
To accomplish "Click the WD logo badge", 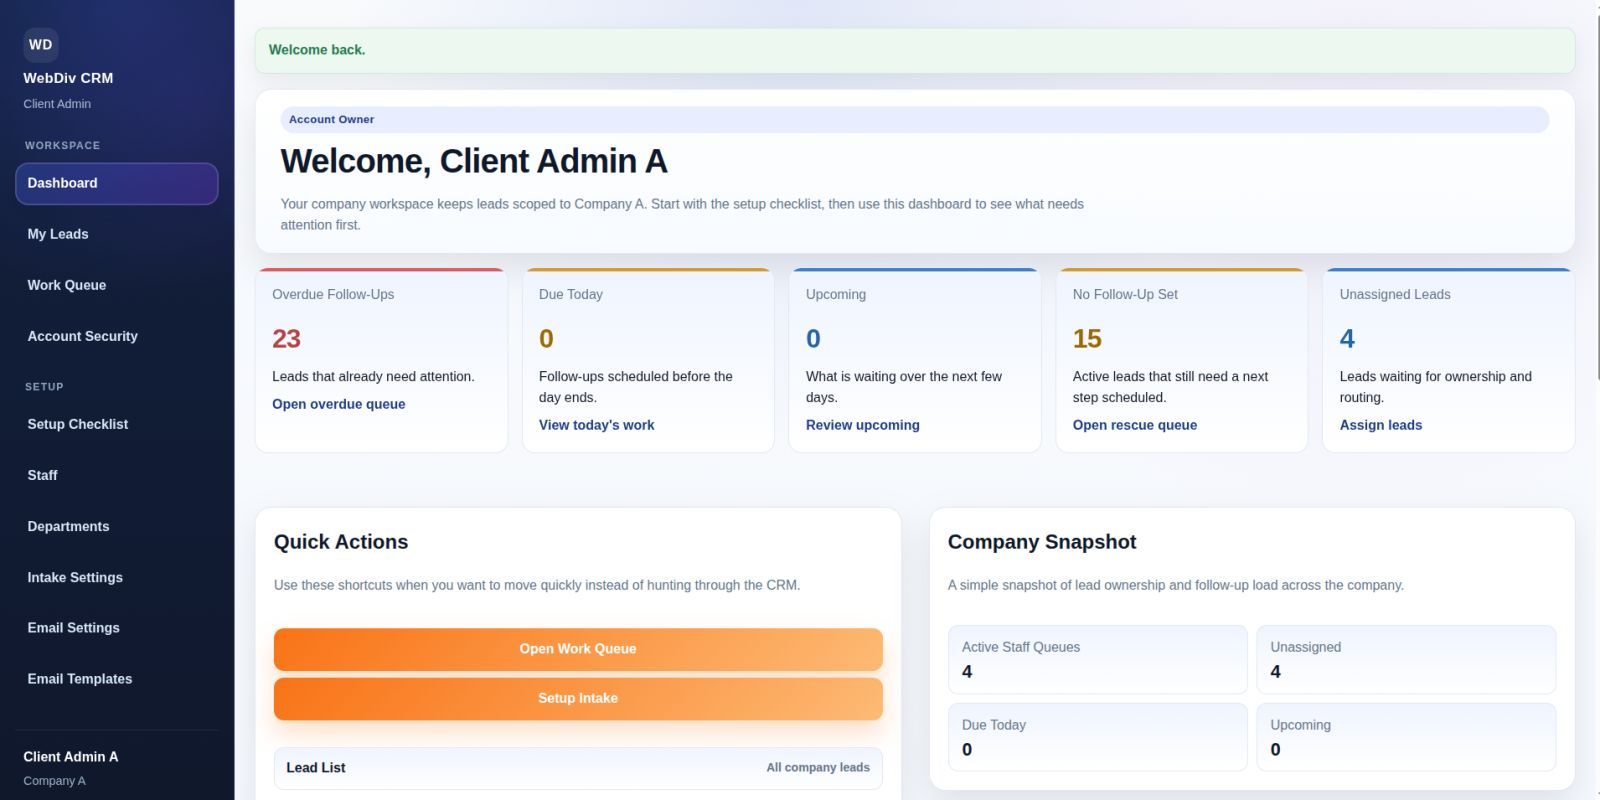I will coord(41,45).
